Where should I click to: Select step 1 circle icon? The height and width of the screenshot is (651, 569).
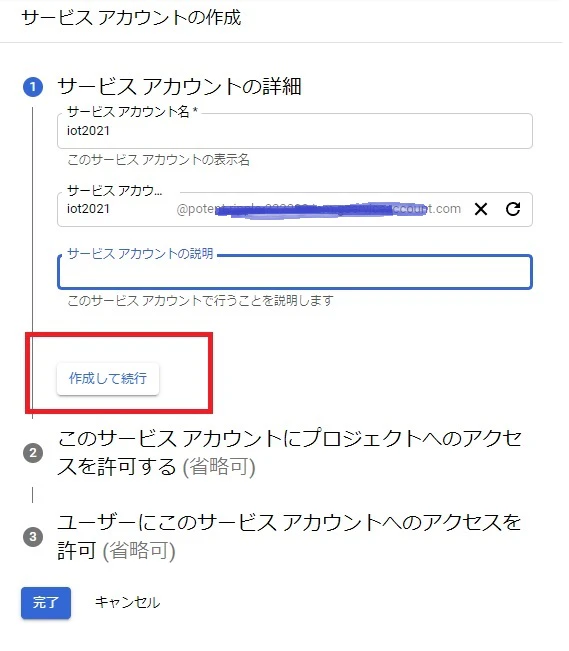33,87
